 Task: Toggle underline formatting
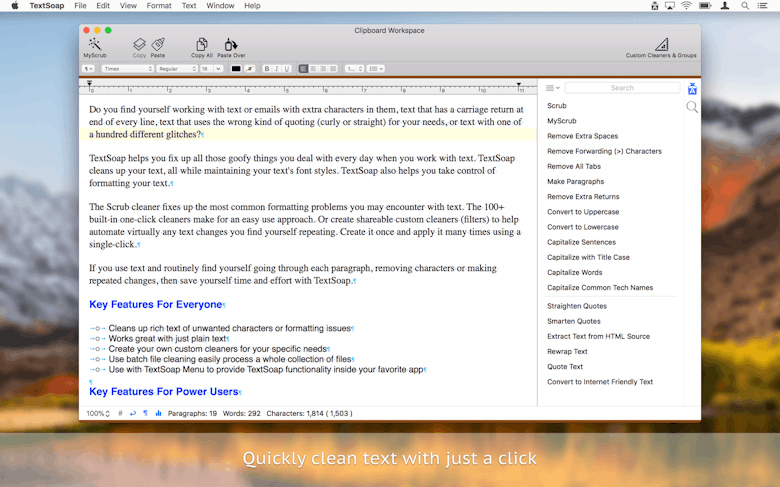click(287, 69)
